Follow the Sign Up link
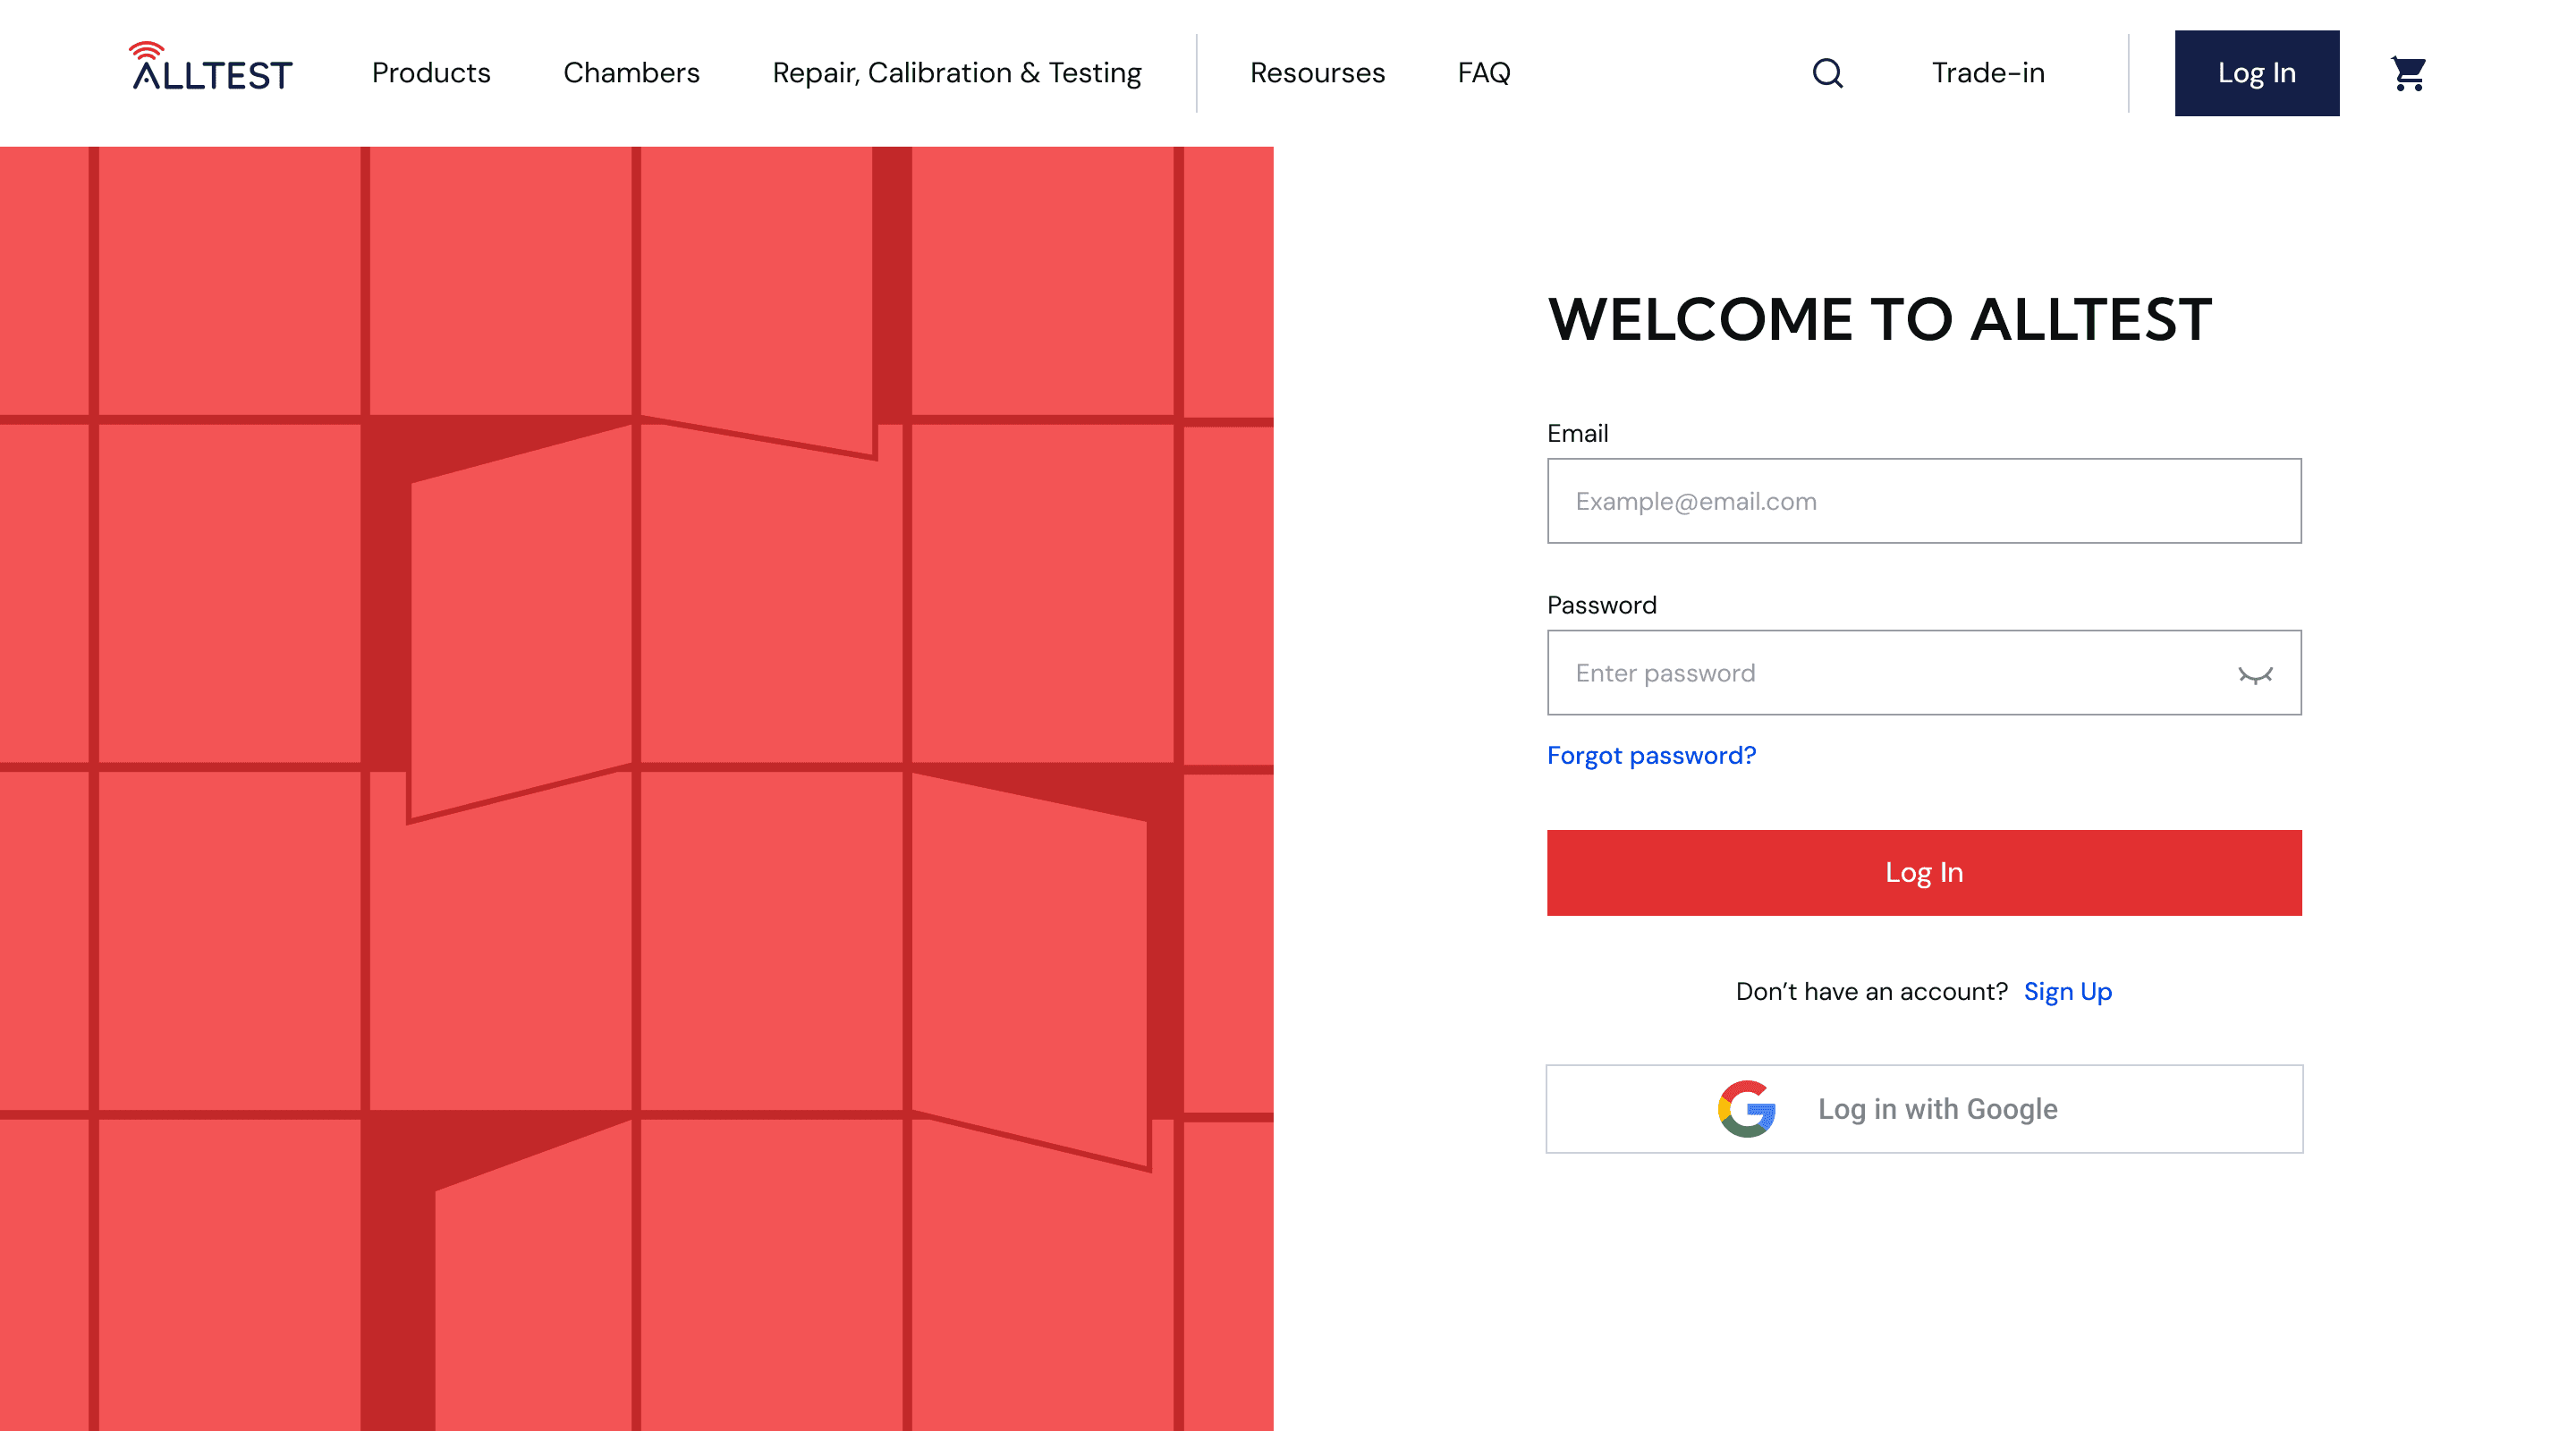The image size is (2576, 1431). [x=2067, y=991]
